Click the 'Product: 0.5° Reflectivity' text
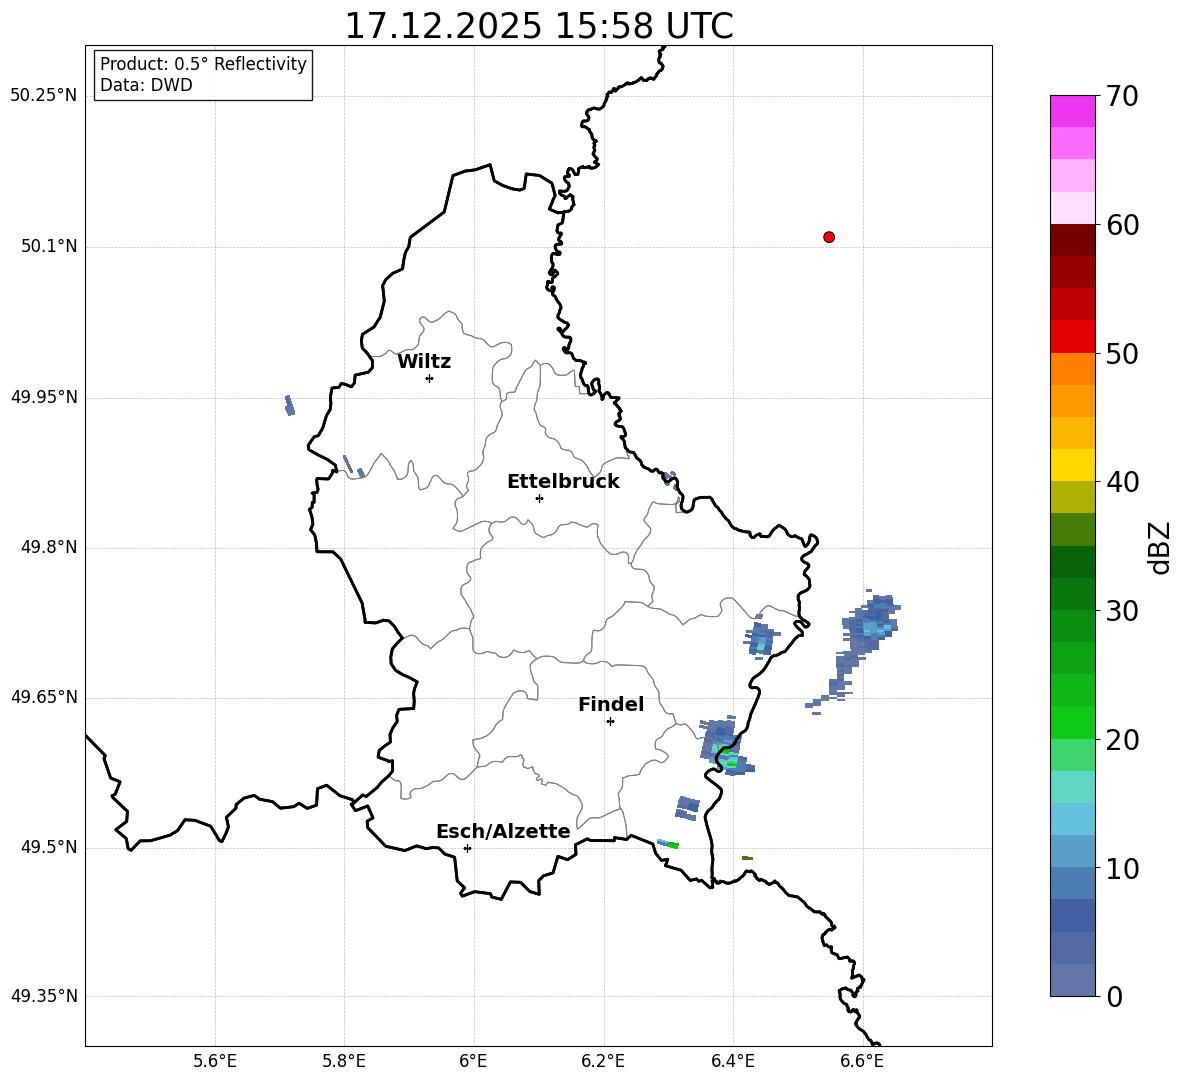 click(203, 64)
